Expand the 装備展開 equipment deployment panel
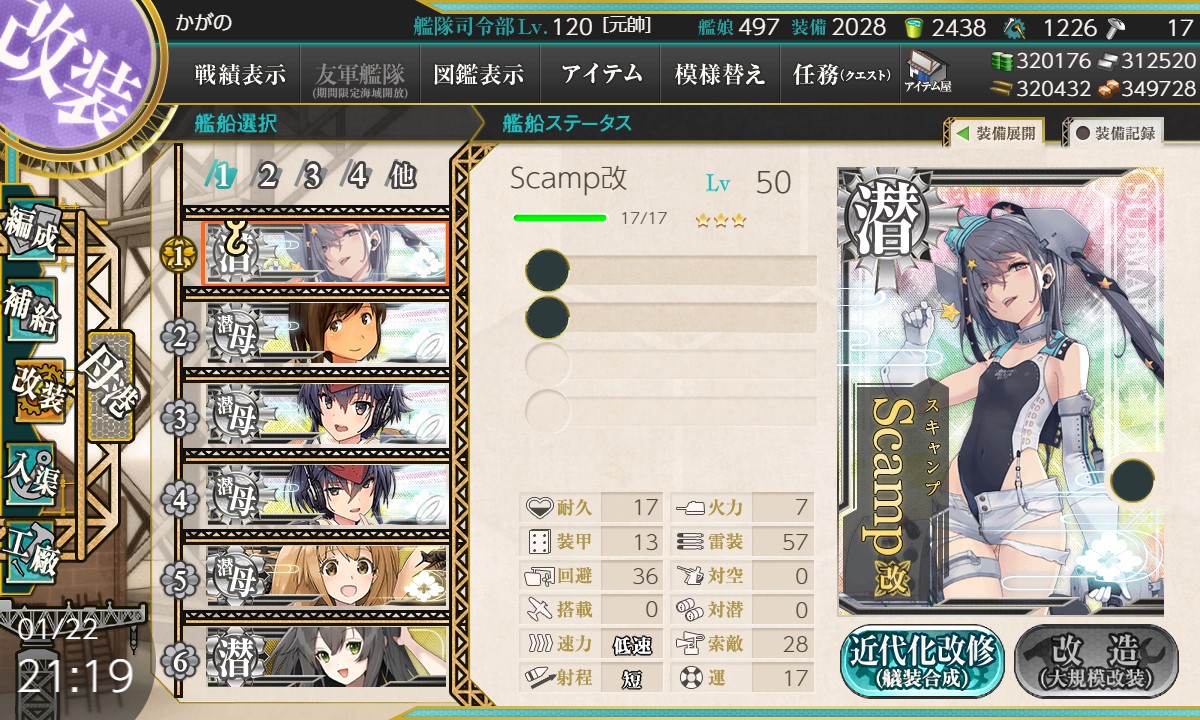 pyautogui.click(x=994, y=132)
